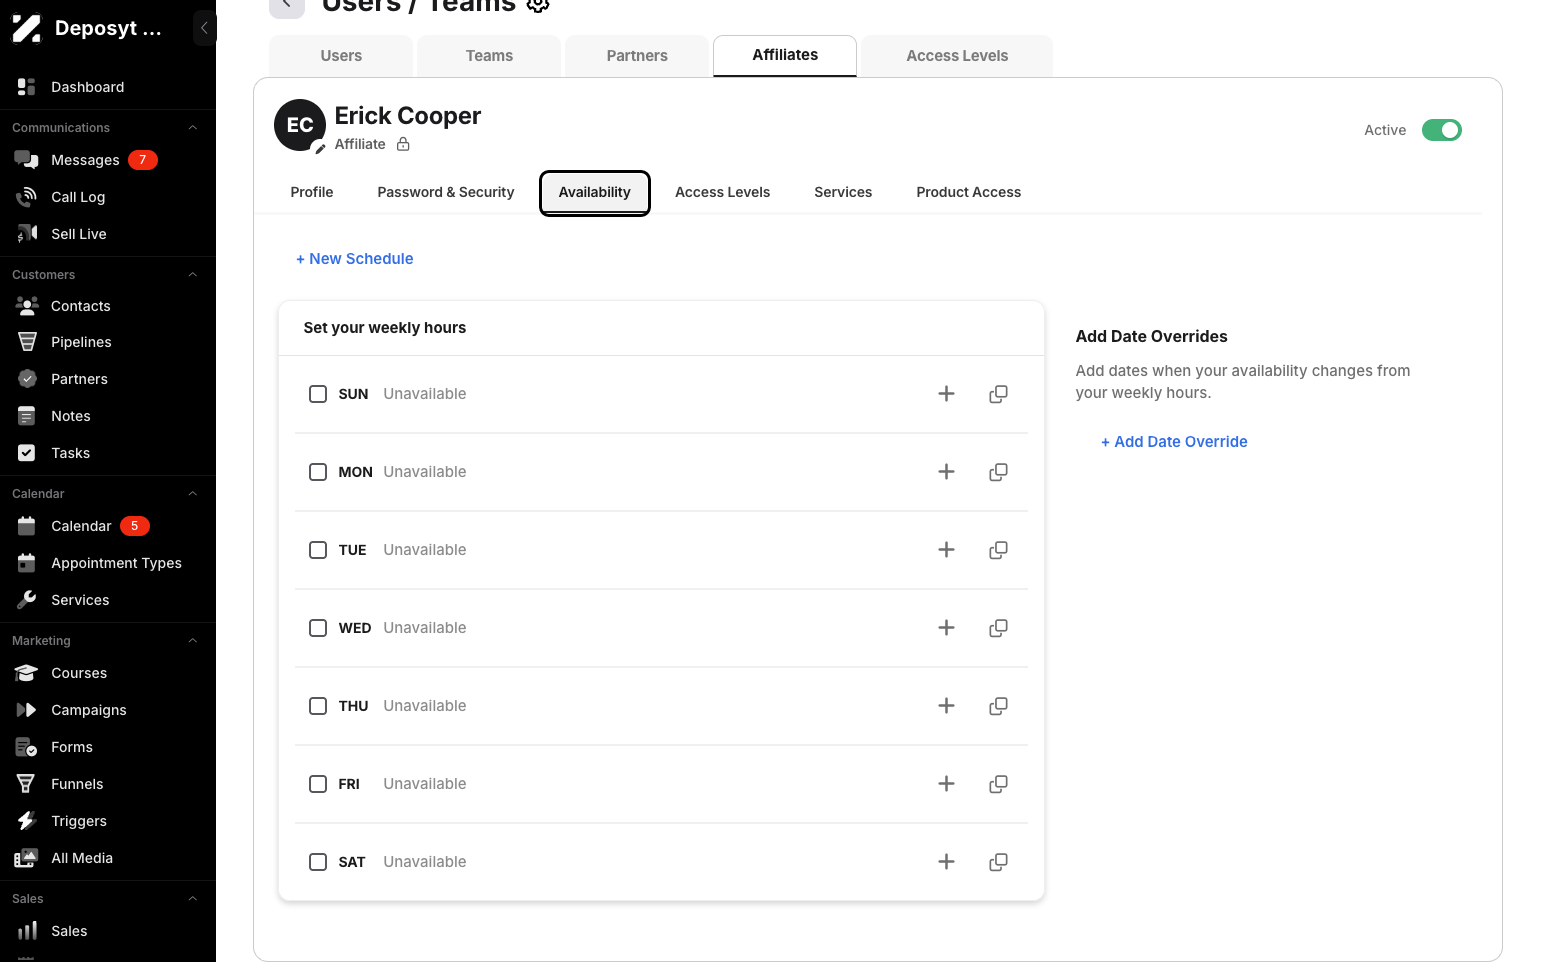Screen dimensions: 1541x962
Task: Enable the SUN availability checkbox
Action: [x=318, y=394]
